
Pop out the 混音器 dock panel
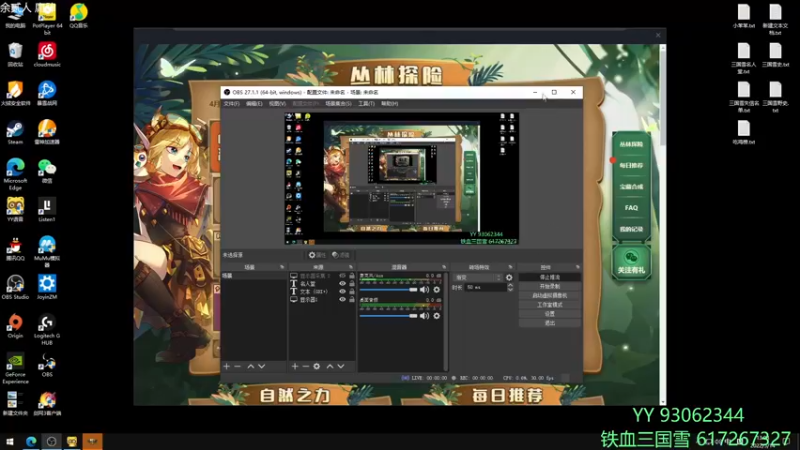(444, 267)
